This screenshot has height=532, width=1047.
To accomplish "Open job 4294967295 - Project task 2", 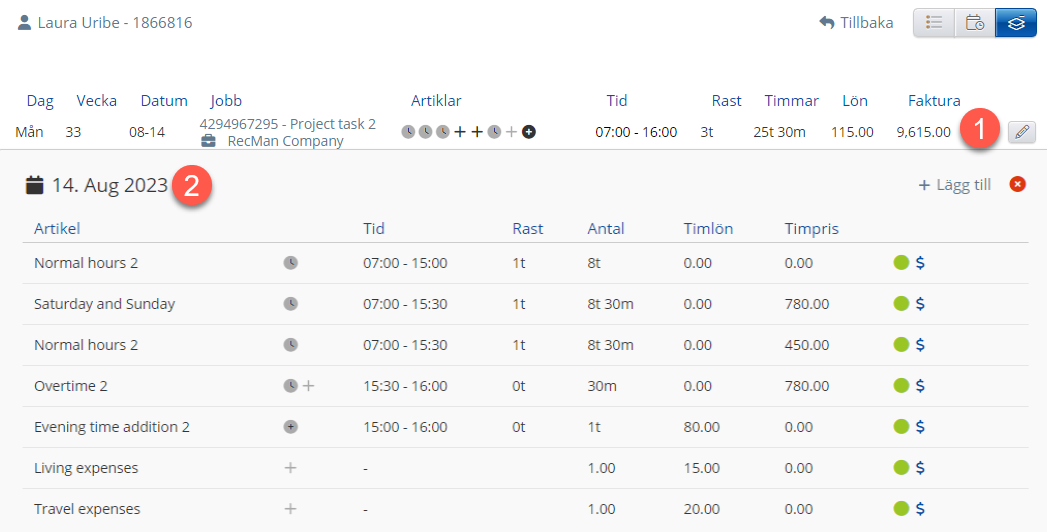I will (x=288, y=124).
